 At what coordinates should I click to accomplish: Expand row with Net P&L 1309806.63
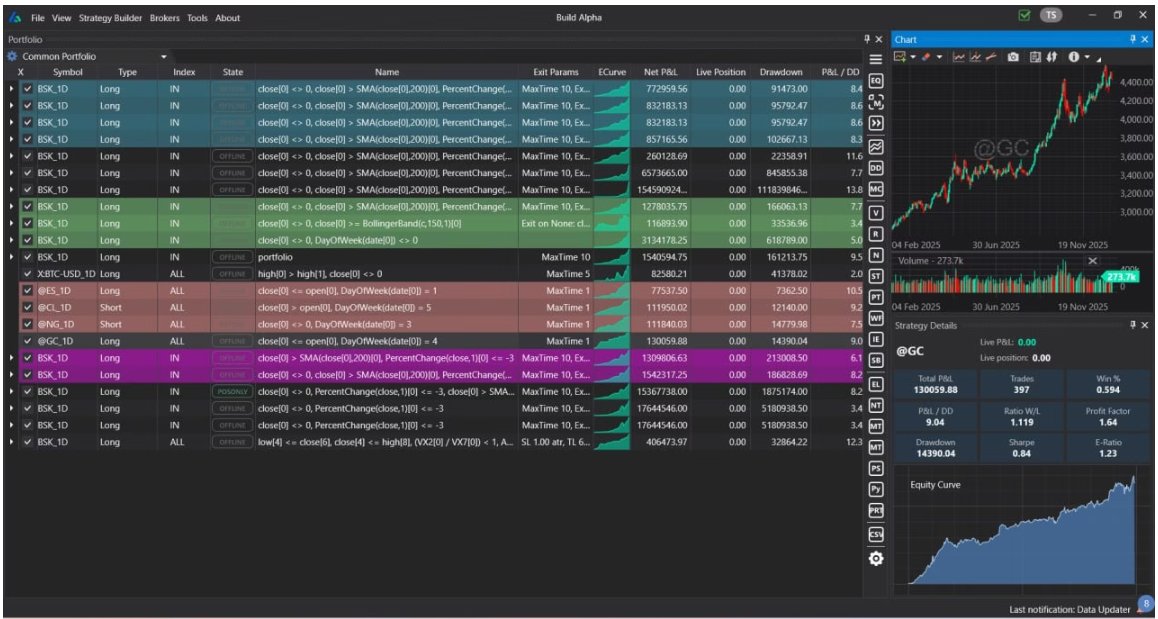10,358
